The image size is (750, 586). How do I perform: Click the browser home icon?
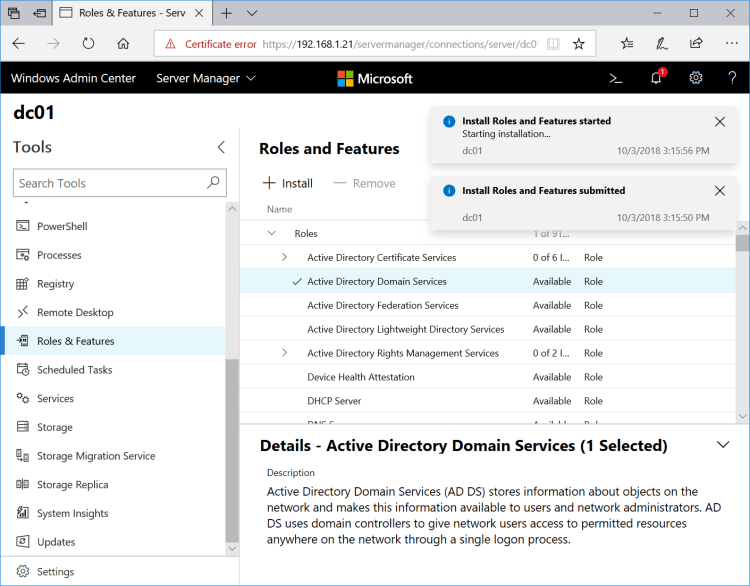tap(123, 44)
